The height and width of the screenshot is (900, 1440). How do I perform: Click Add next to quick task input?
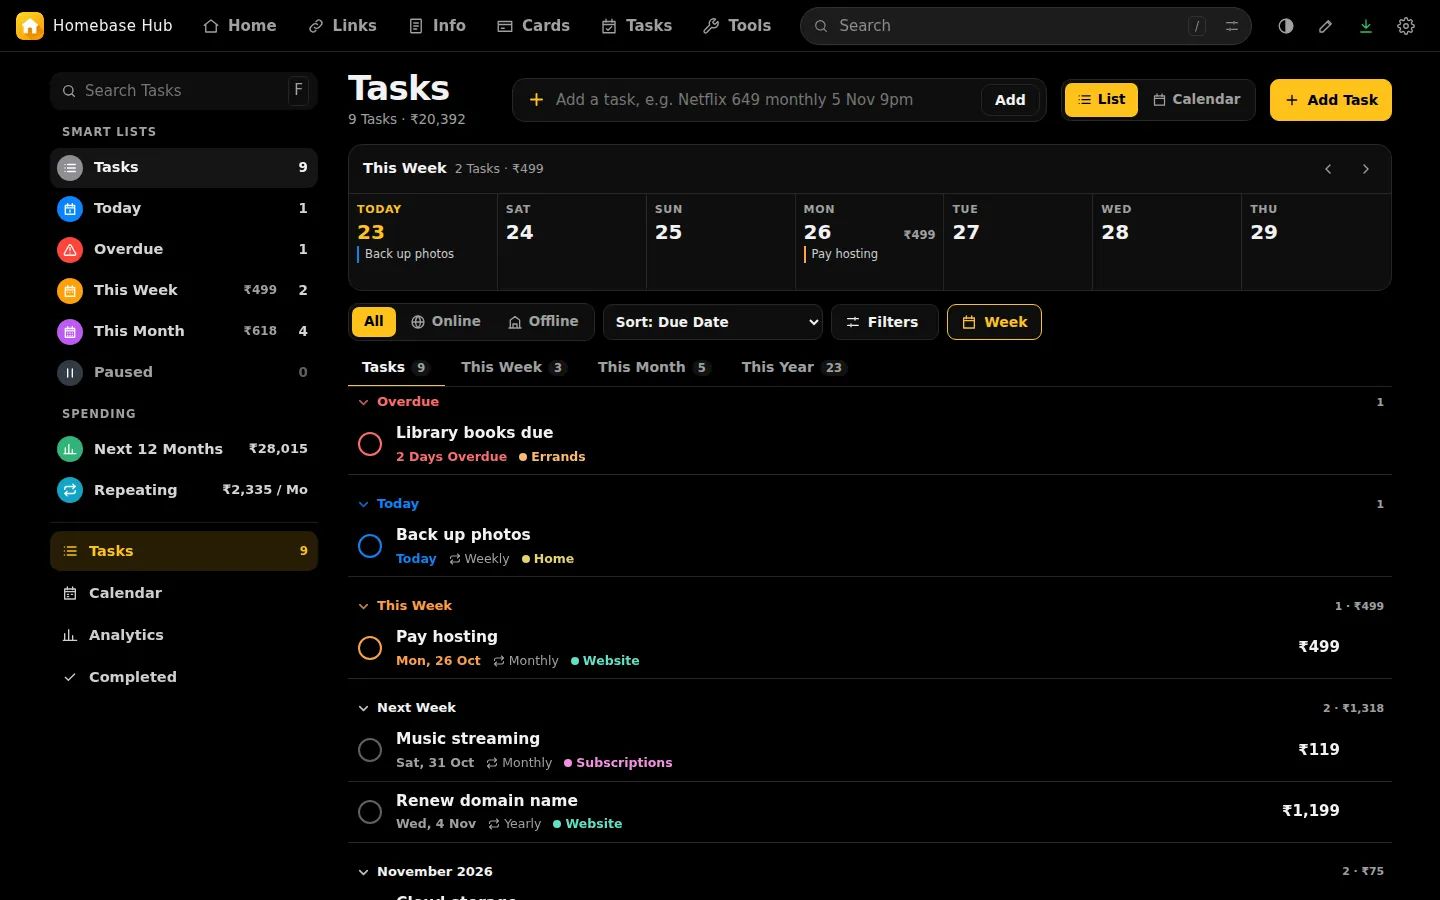(1010, 100)
